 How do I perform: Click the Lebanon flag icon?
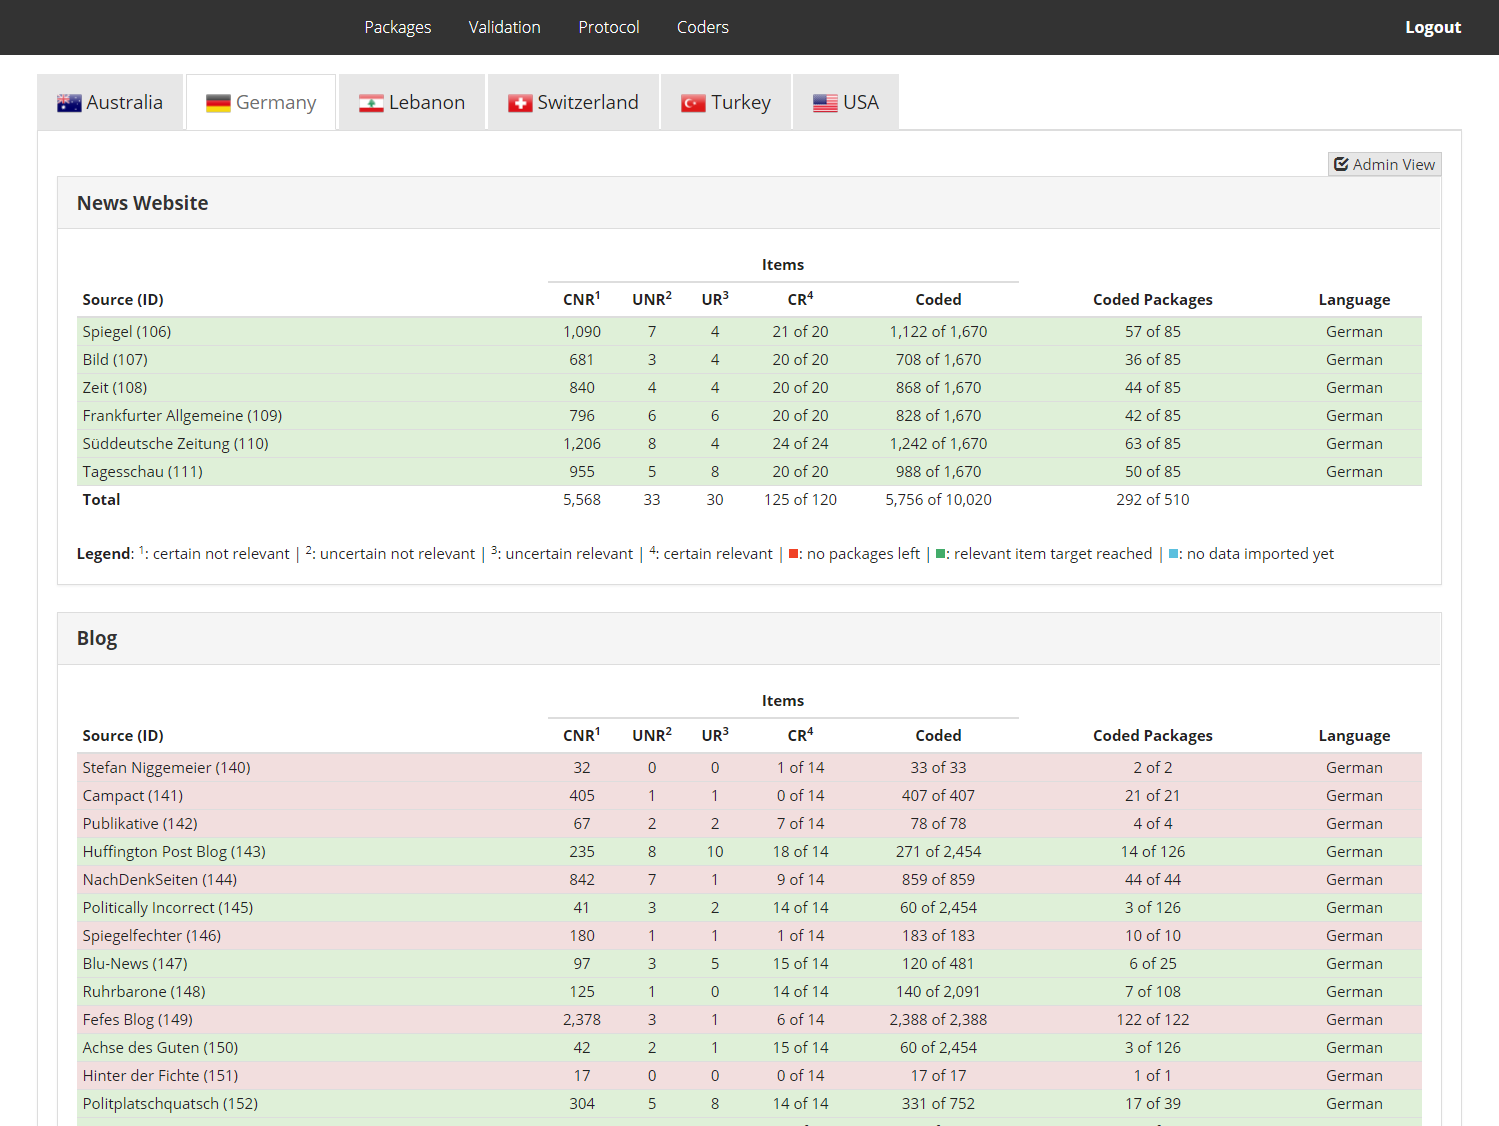[x=371, y=103]
